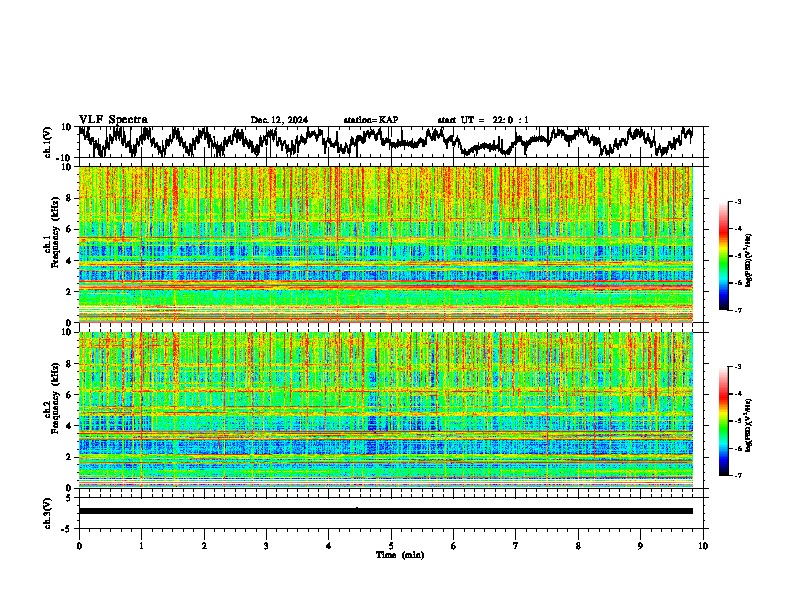Click the 'station=KAP' label
This screenshot has height=612, width=792.
[x=370, y=120]
